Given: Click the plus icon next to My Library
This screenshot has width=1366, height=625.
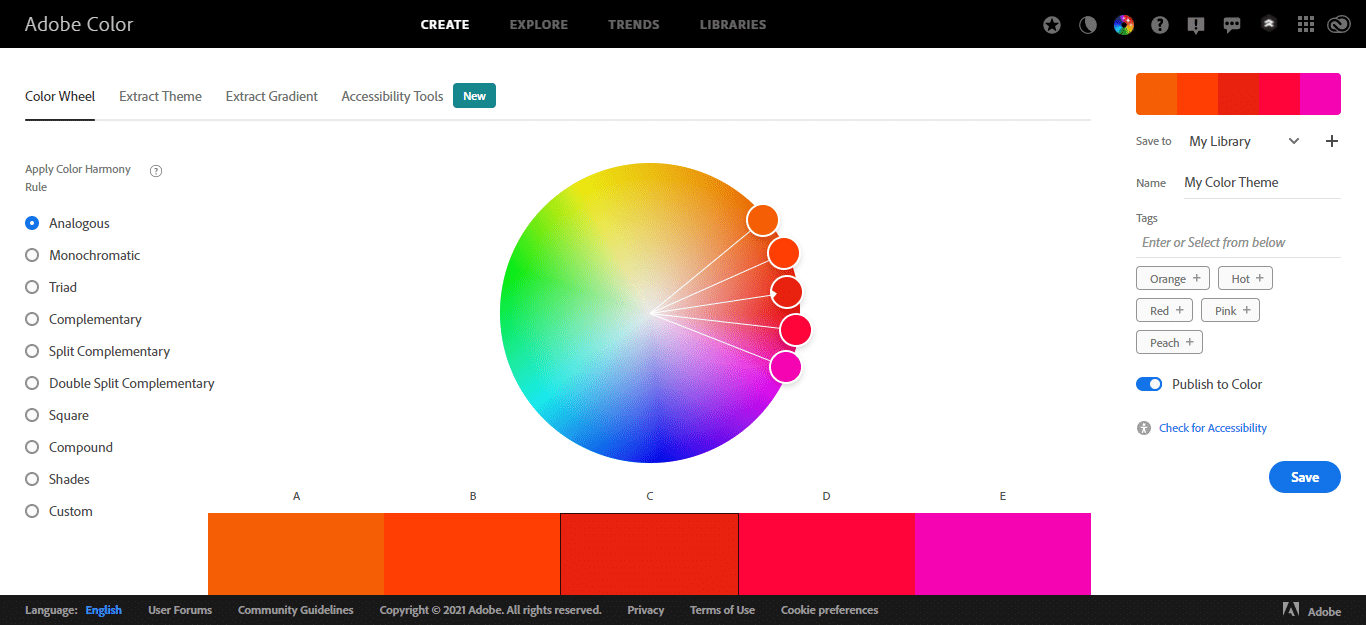Looking at the screenshot, I should point(1331,141).
